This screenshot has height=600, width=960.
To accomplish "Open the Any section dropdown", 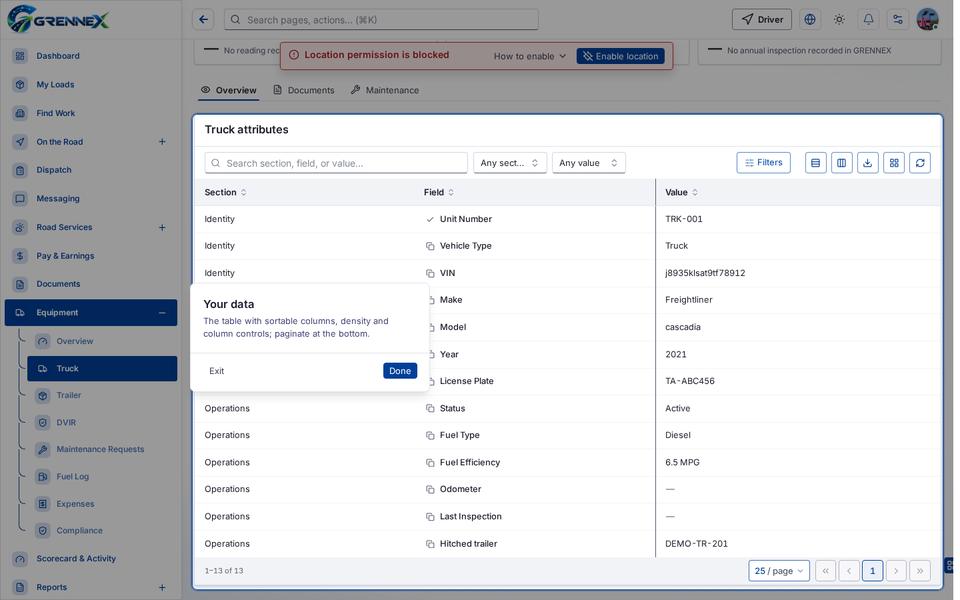I will tap(509, 163).
